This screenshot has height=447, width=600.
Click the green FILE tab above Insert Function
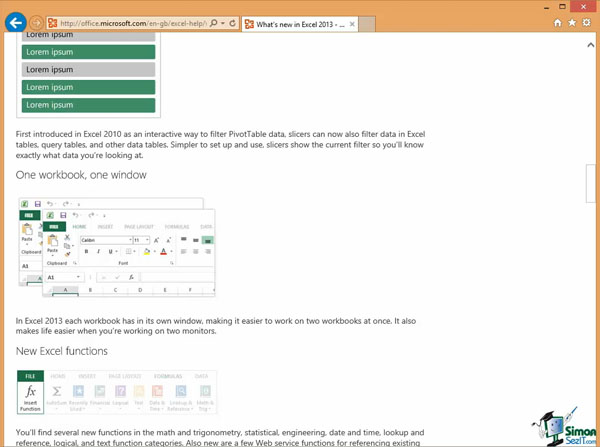pyautogui.click(x=30, y=376)
